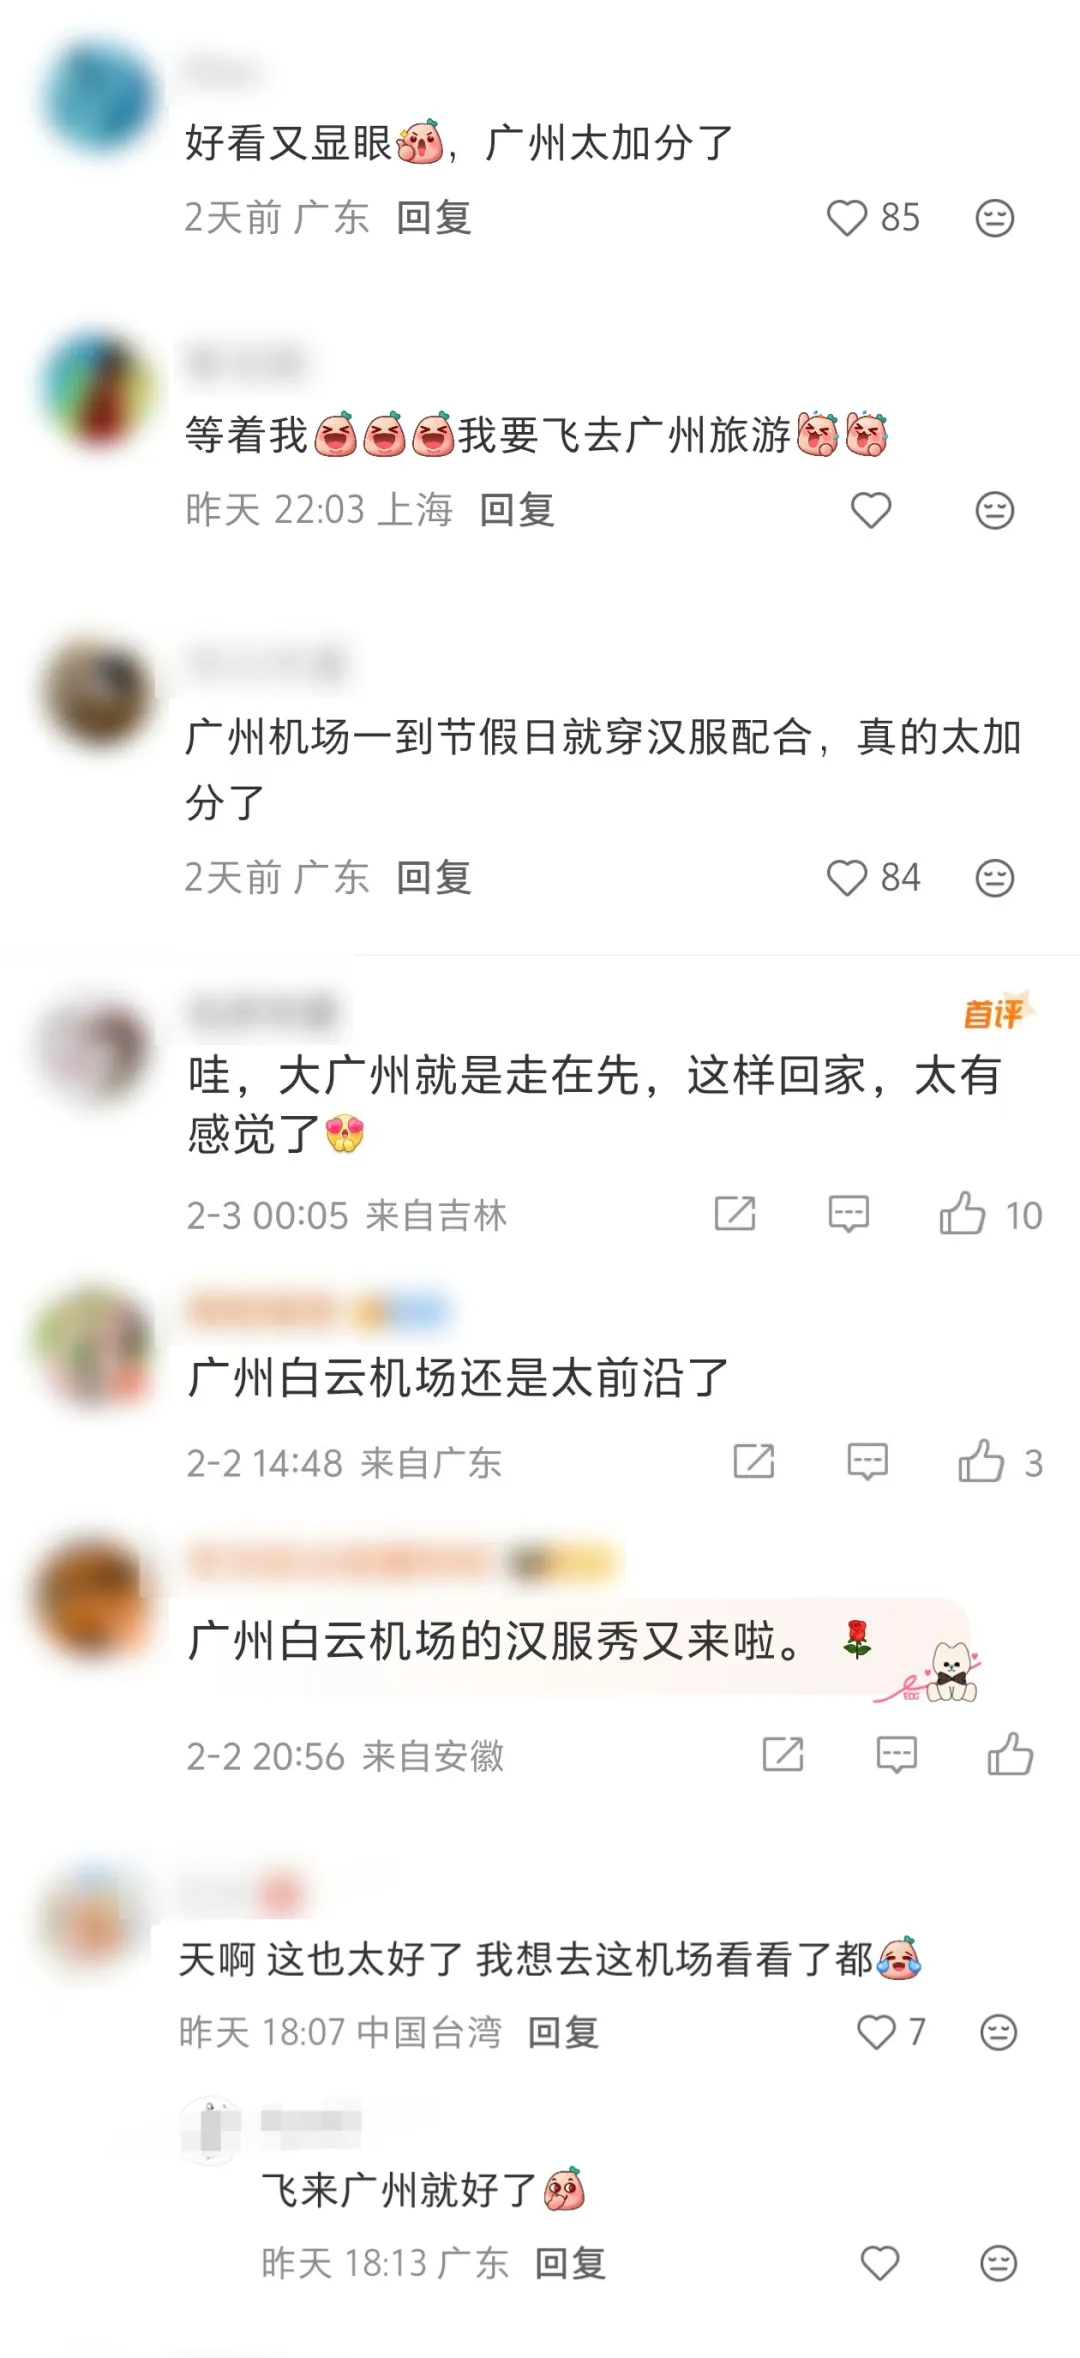This screenshot has height=2358, width=1080.
Task: Like the comment with 85 hearts
Action: click(x=846, y=218)
